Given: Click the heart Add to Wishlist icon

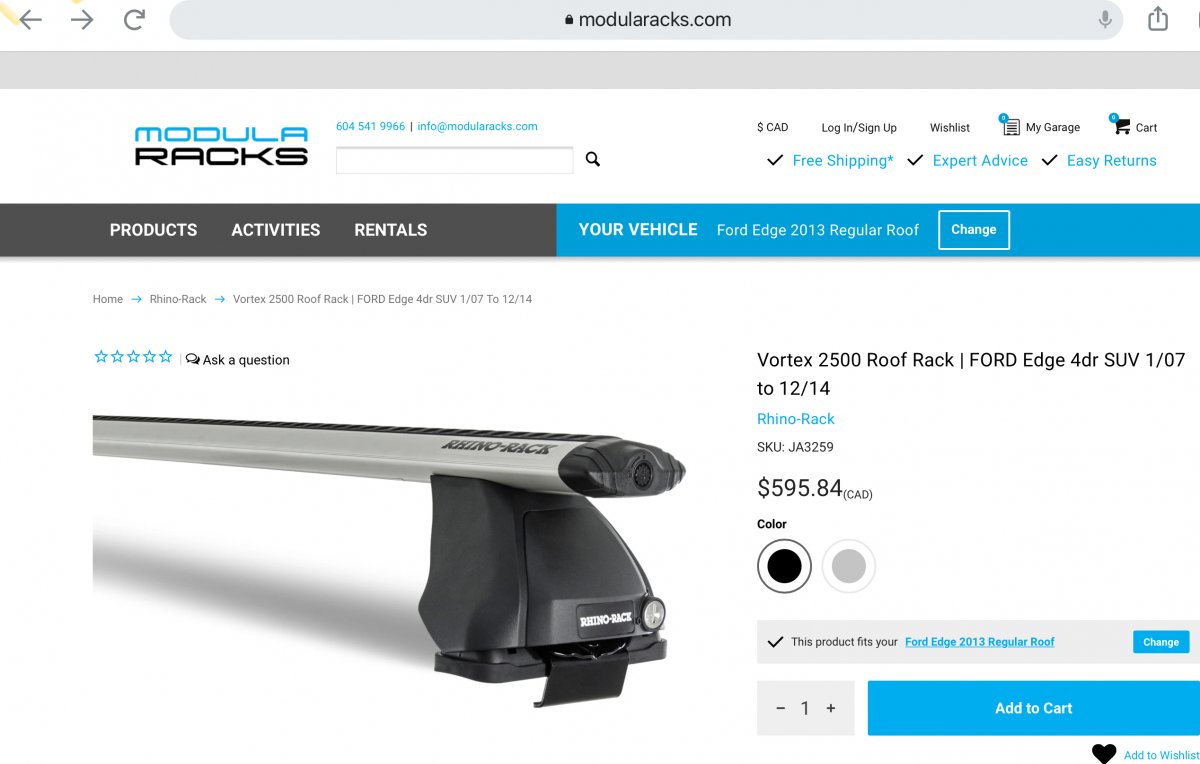Looking at the screenshot, I should coord(1103,754).
